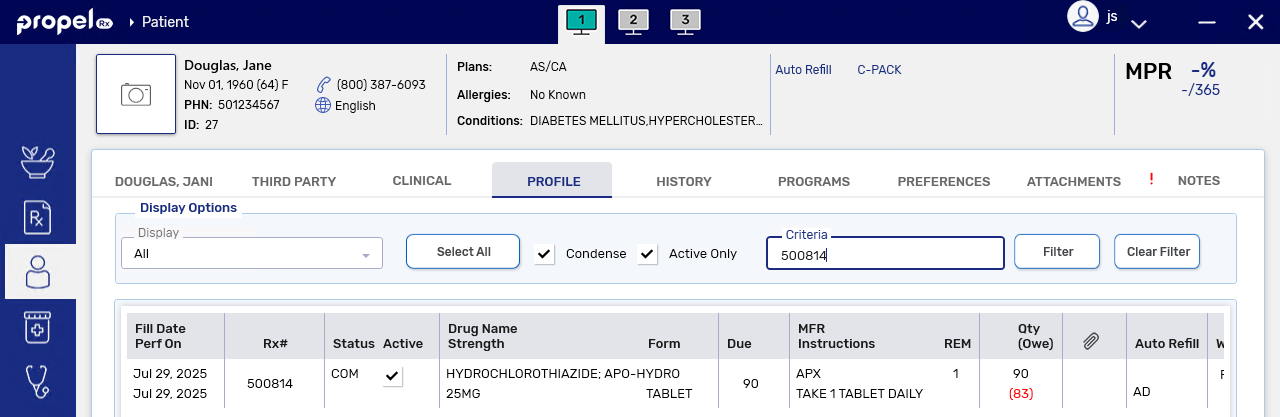Click the Clear Filter button
The image size is (1280, 417).
click(1157, 252)
